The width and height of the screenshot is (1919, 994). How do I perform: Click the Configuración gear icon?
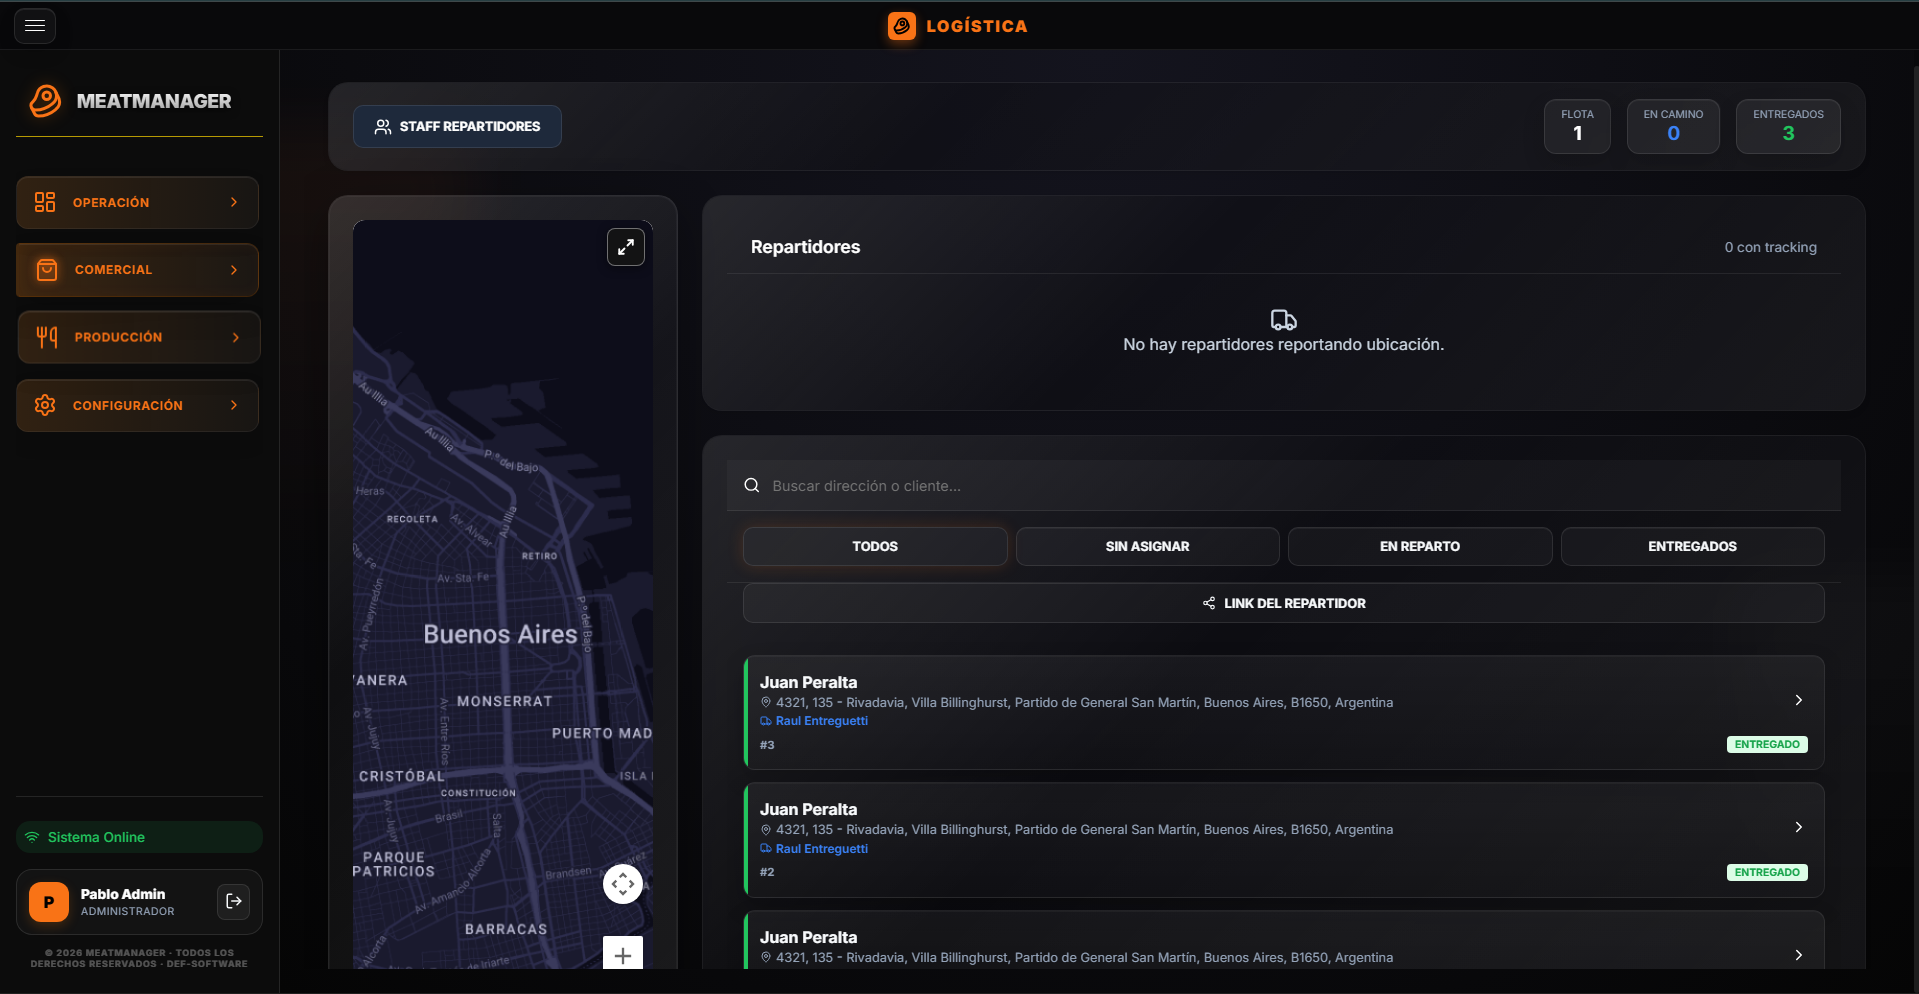click(45, 405)
